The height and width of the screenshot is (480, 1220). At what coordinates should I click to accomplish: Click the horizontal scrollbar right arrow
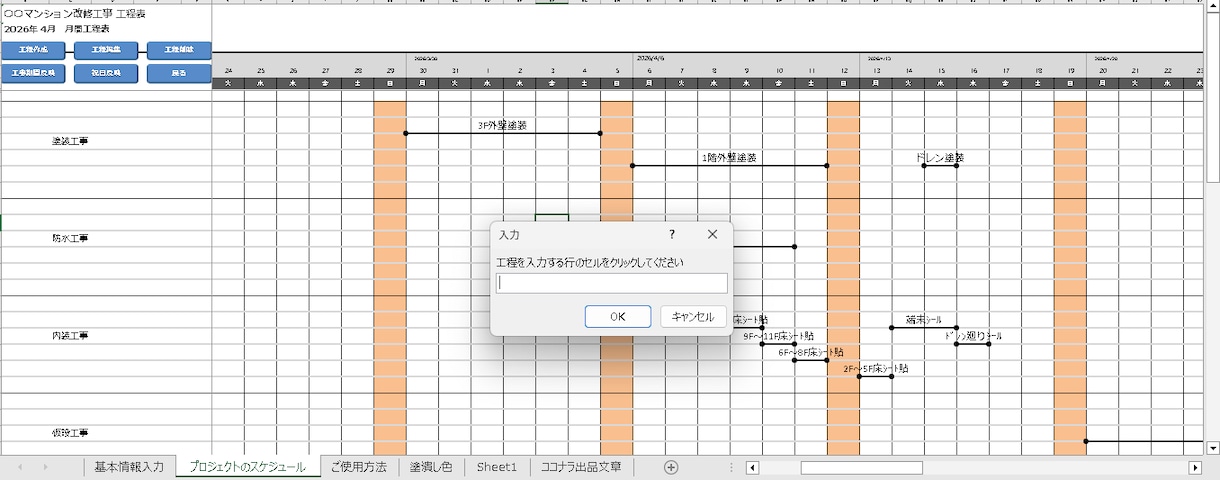point(1194,467)
